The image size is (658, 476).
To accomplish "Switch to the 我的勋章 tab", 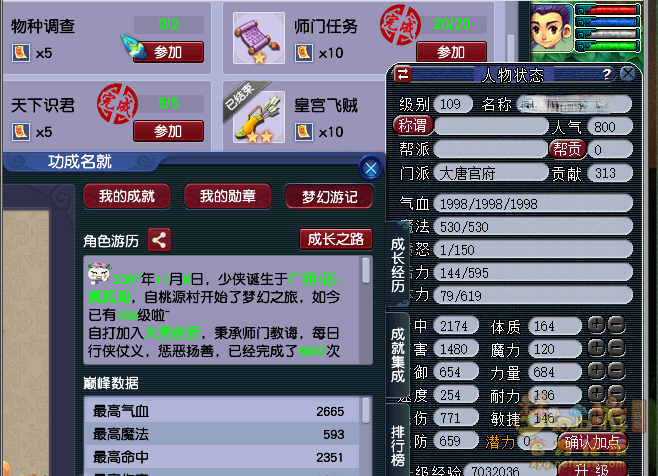I will [227, 196].
